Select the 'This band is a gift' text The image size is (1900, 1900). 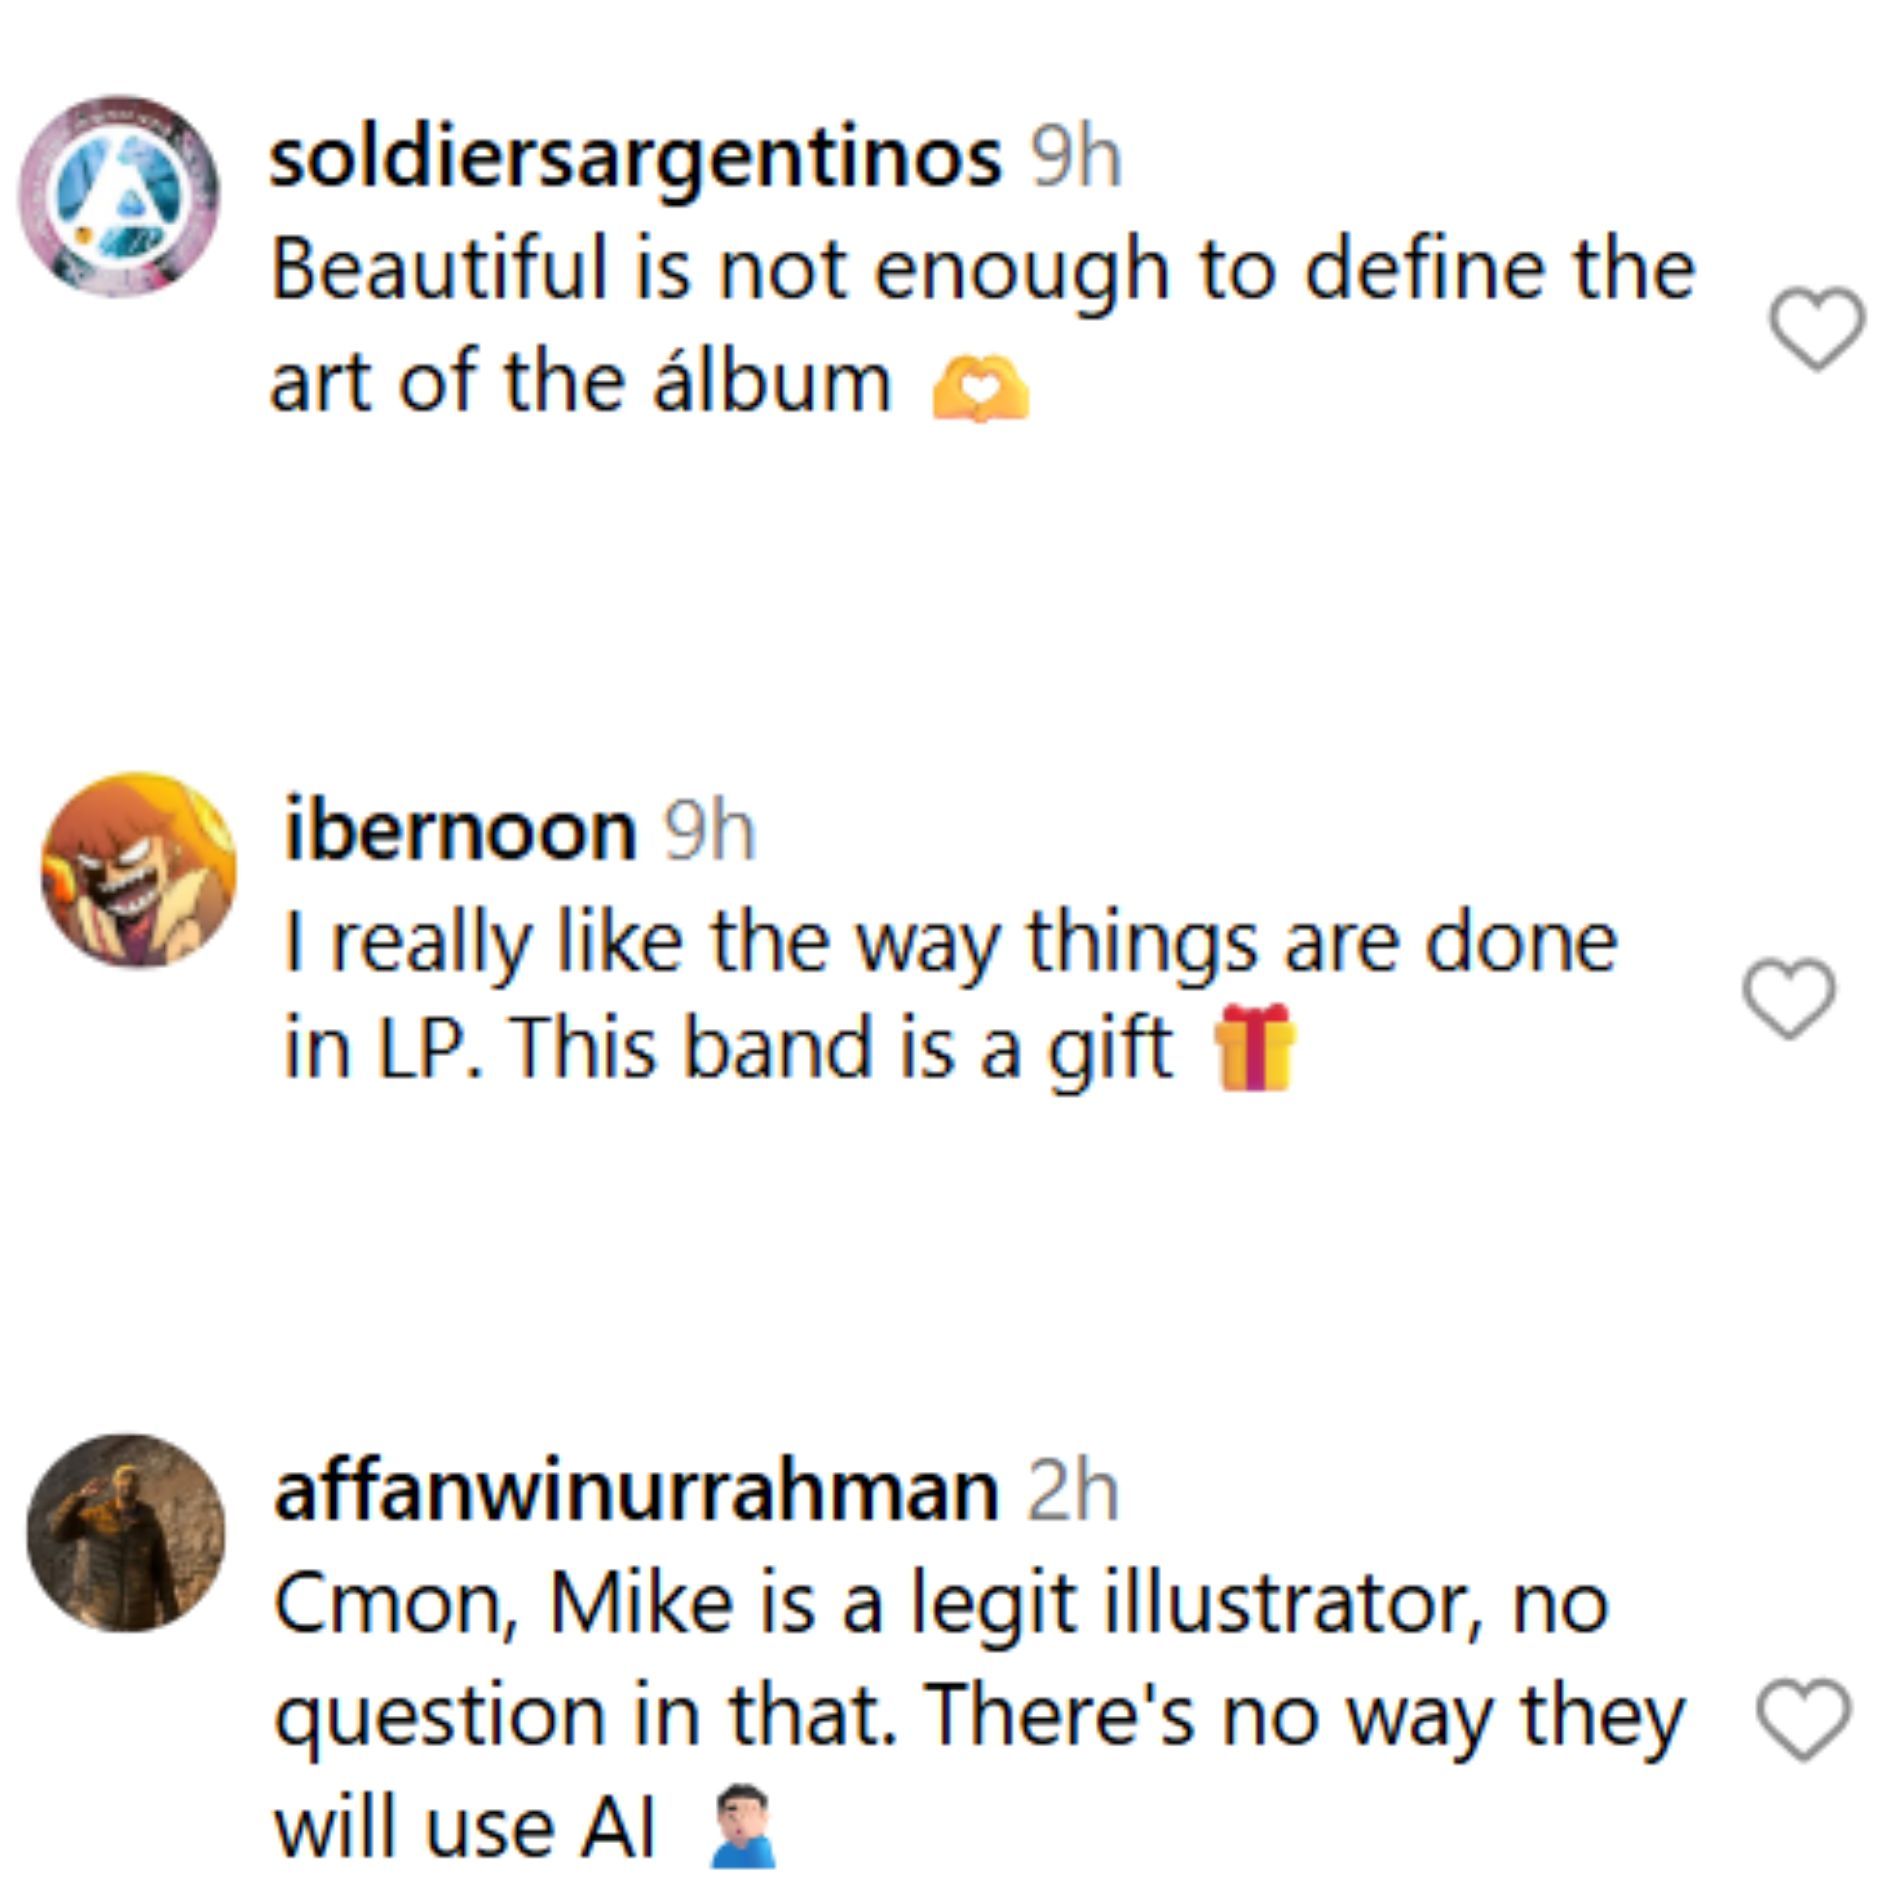coord(842,1050)
